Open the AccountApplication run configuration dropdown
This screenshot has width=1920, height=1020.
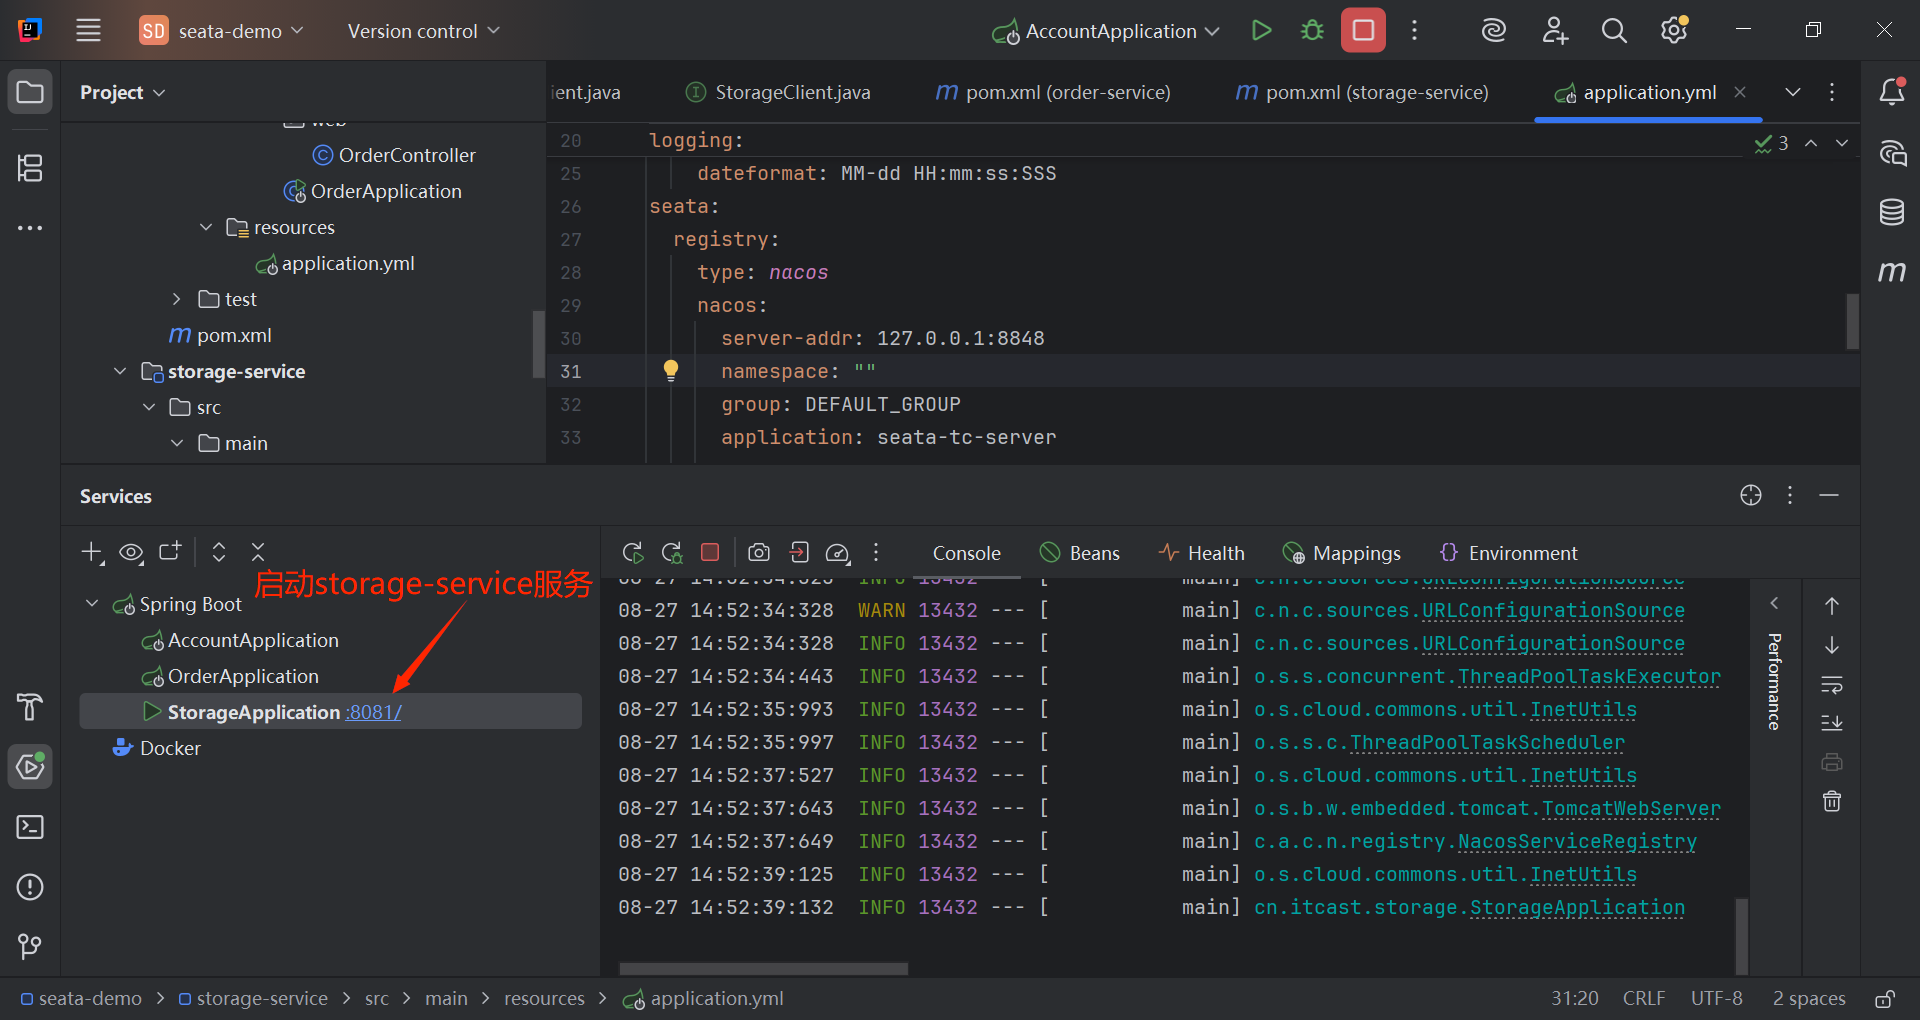click(1105, 31)
